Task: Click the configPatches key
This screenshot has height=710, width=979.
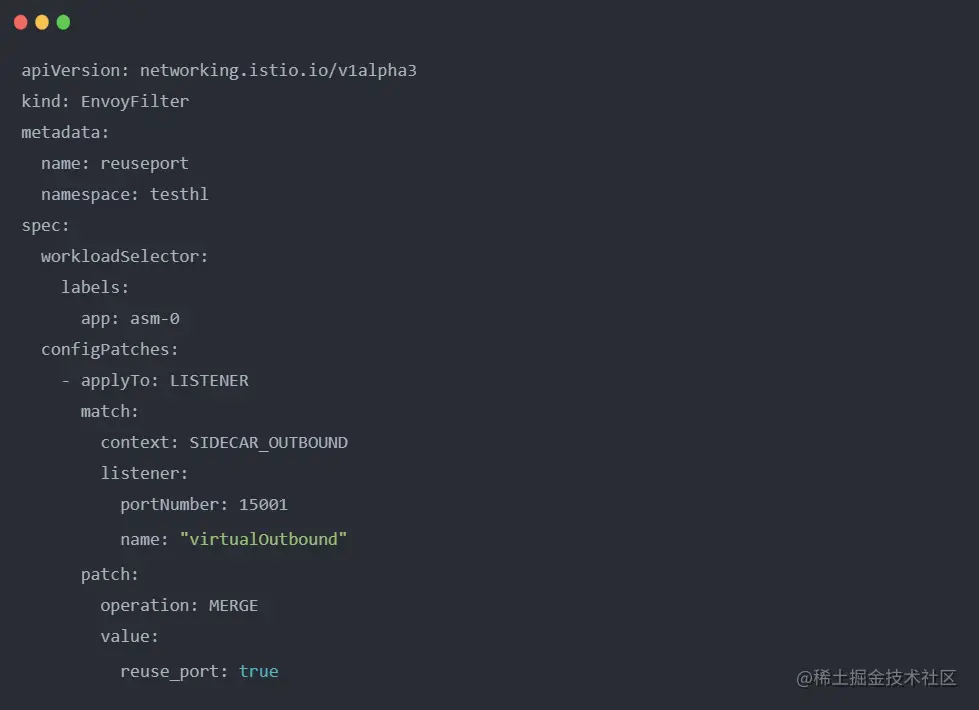Action: [x=109, y=349]
